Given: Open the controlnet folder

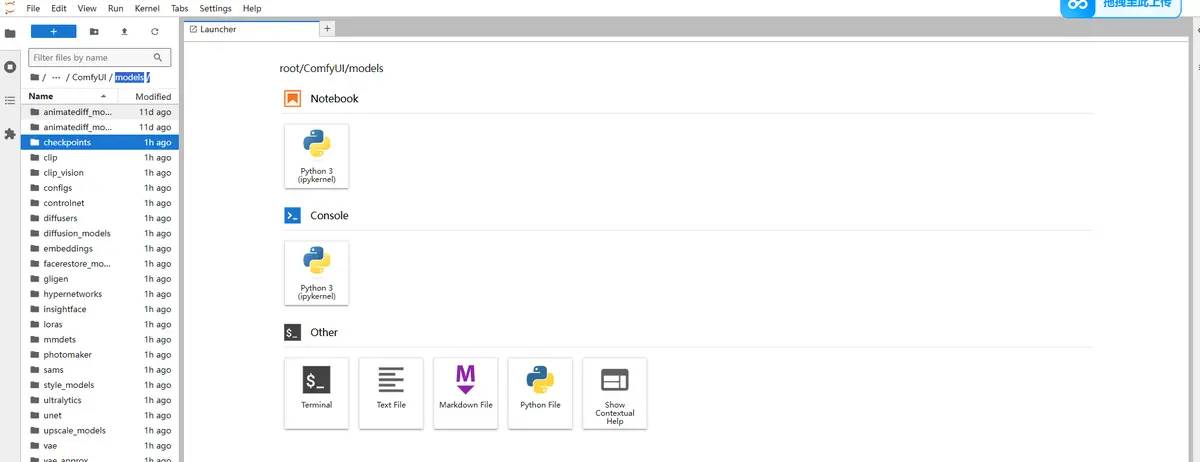Looking at the screenshot, I should coord(64,203).
